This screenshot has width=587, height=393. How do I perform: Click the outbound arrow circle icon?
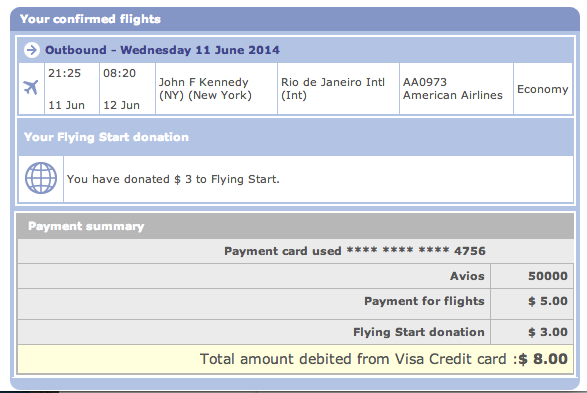pyautogui.click(x=32, y=50)
